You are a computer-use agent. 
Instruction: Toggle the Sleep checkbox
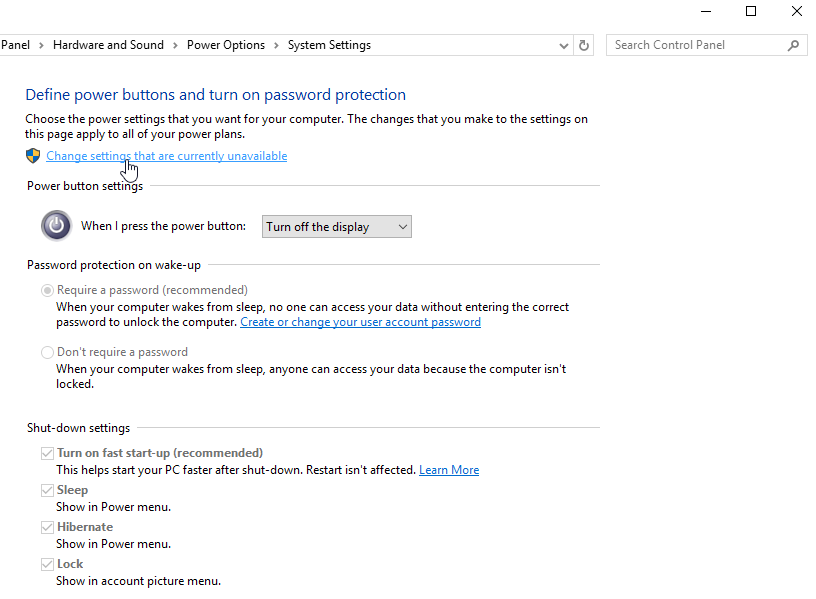coord(47,490)
